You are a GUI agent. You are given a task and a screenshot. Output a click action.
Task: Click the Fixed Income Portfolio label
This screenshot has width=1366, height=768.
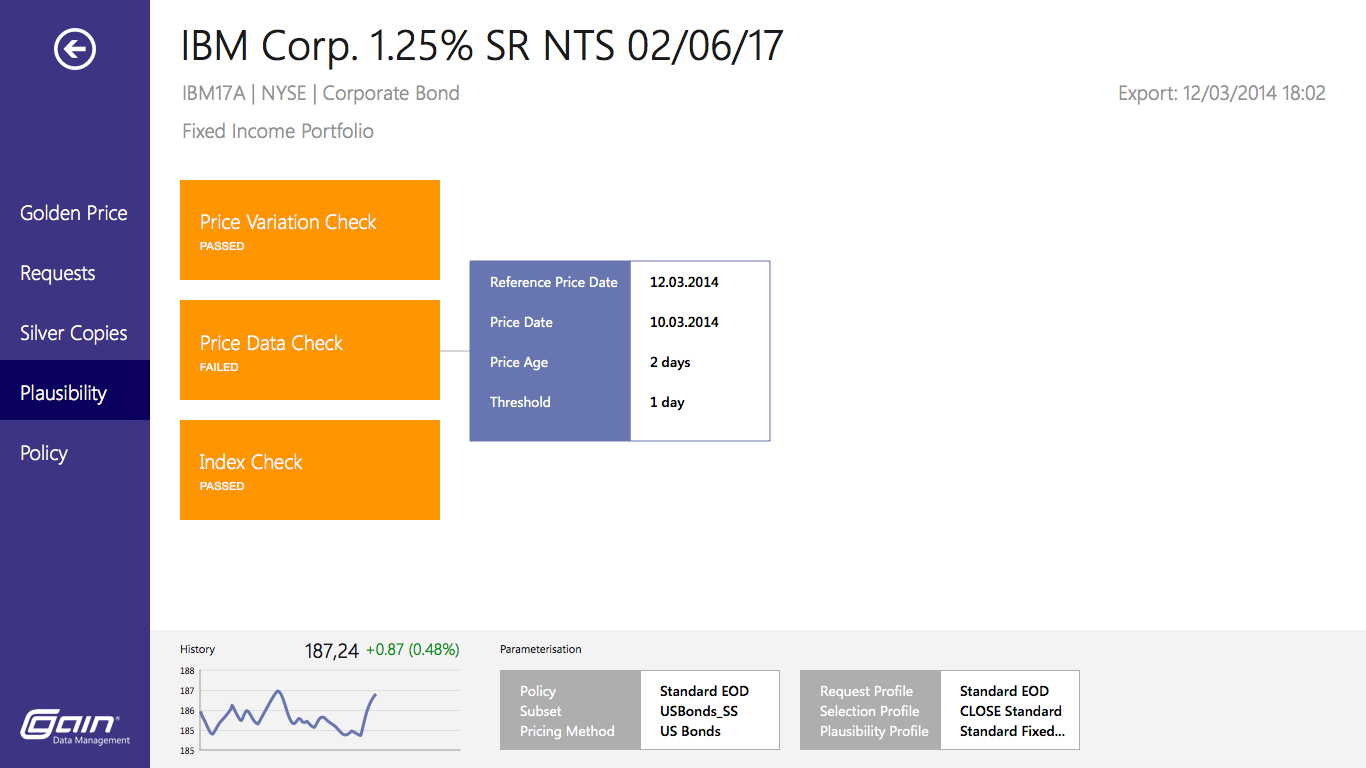[x=278, y=131]
